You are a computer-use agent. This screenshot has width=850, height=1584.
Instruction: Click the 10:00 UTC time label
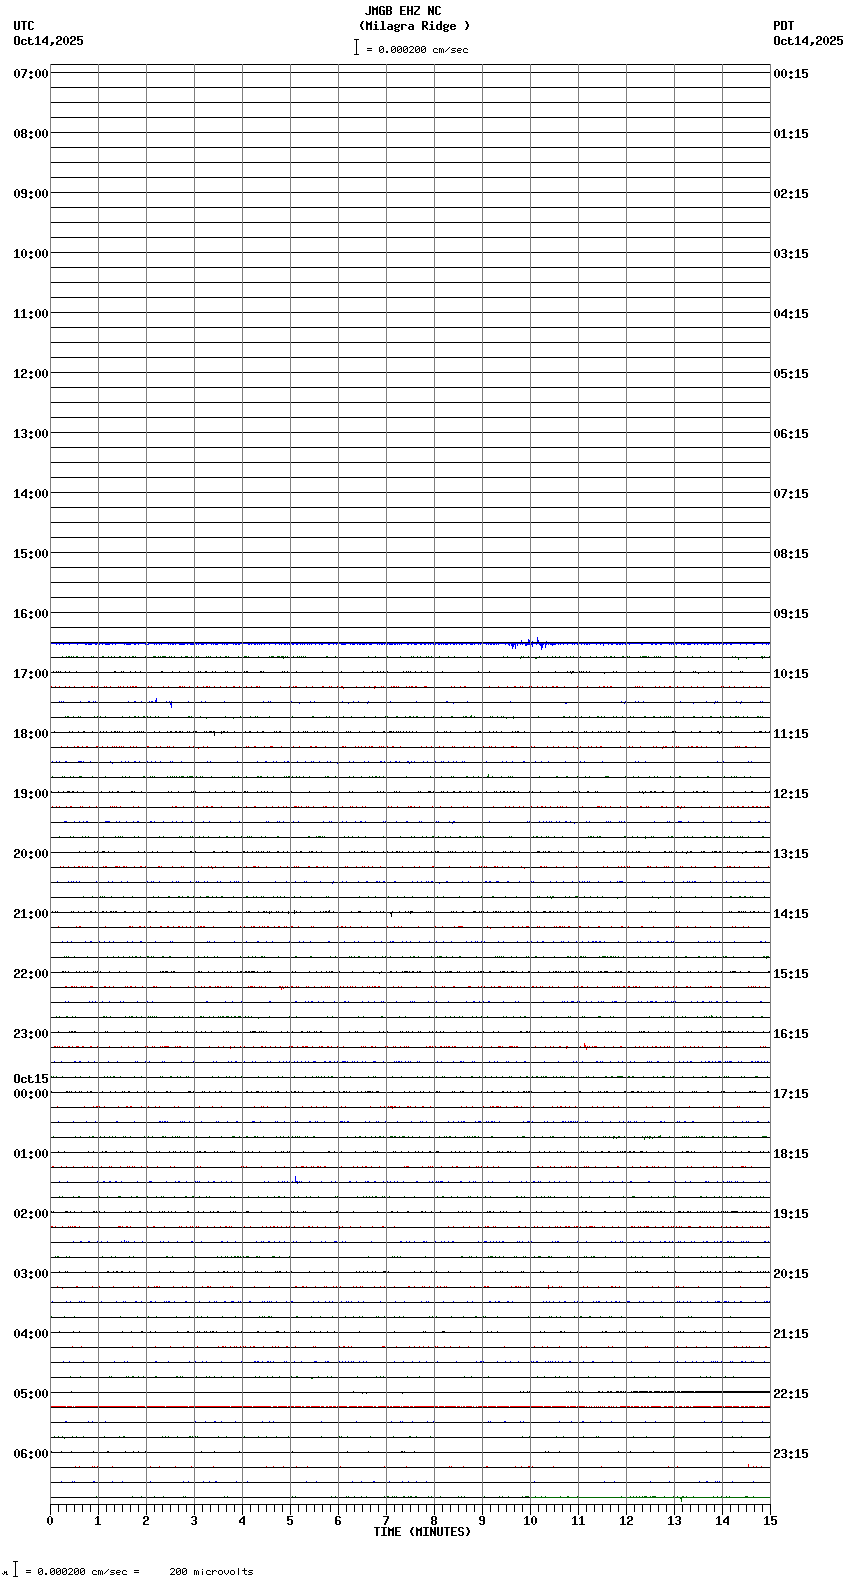click(31, 254)
